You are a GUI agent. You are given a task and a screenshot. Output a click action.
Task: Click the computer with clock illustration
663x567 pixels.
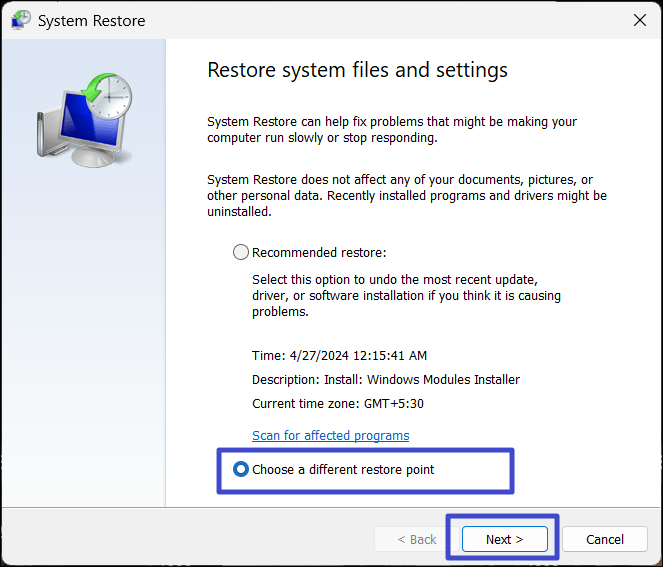tap(84, 120)
